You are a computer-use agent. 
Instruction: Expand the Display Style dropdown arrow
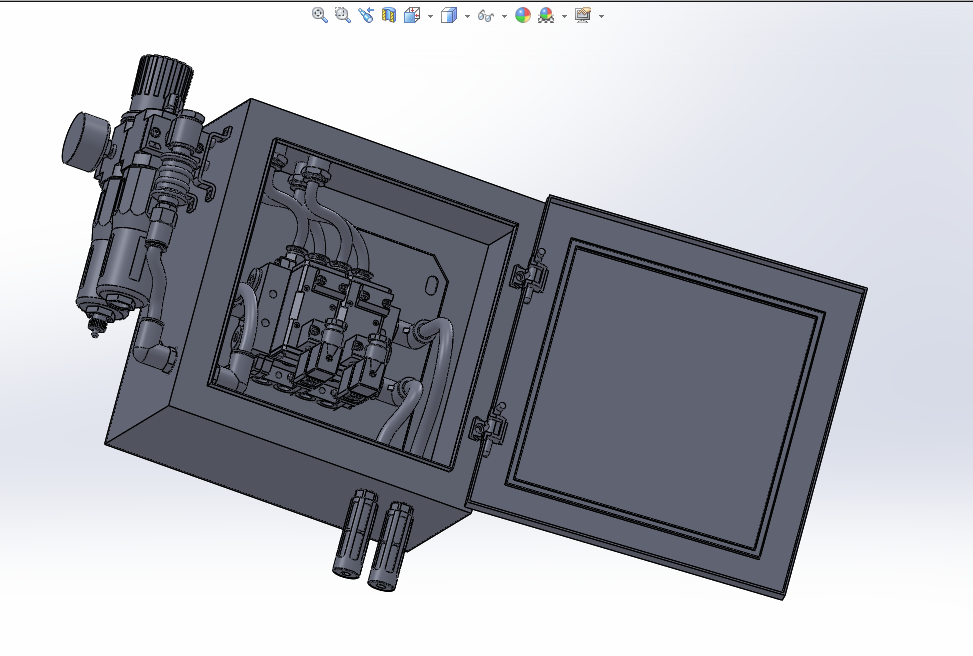(467, 16)
